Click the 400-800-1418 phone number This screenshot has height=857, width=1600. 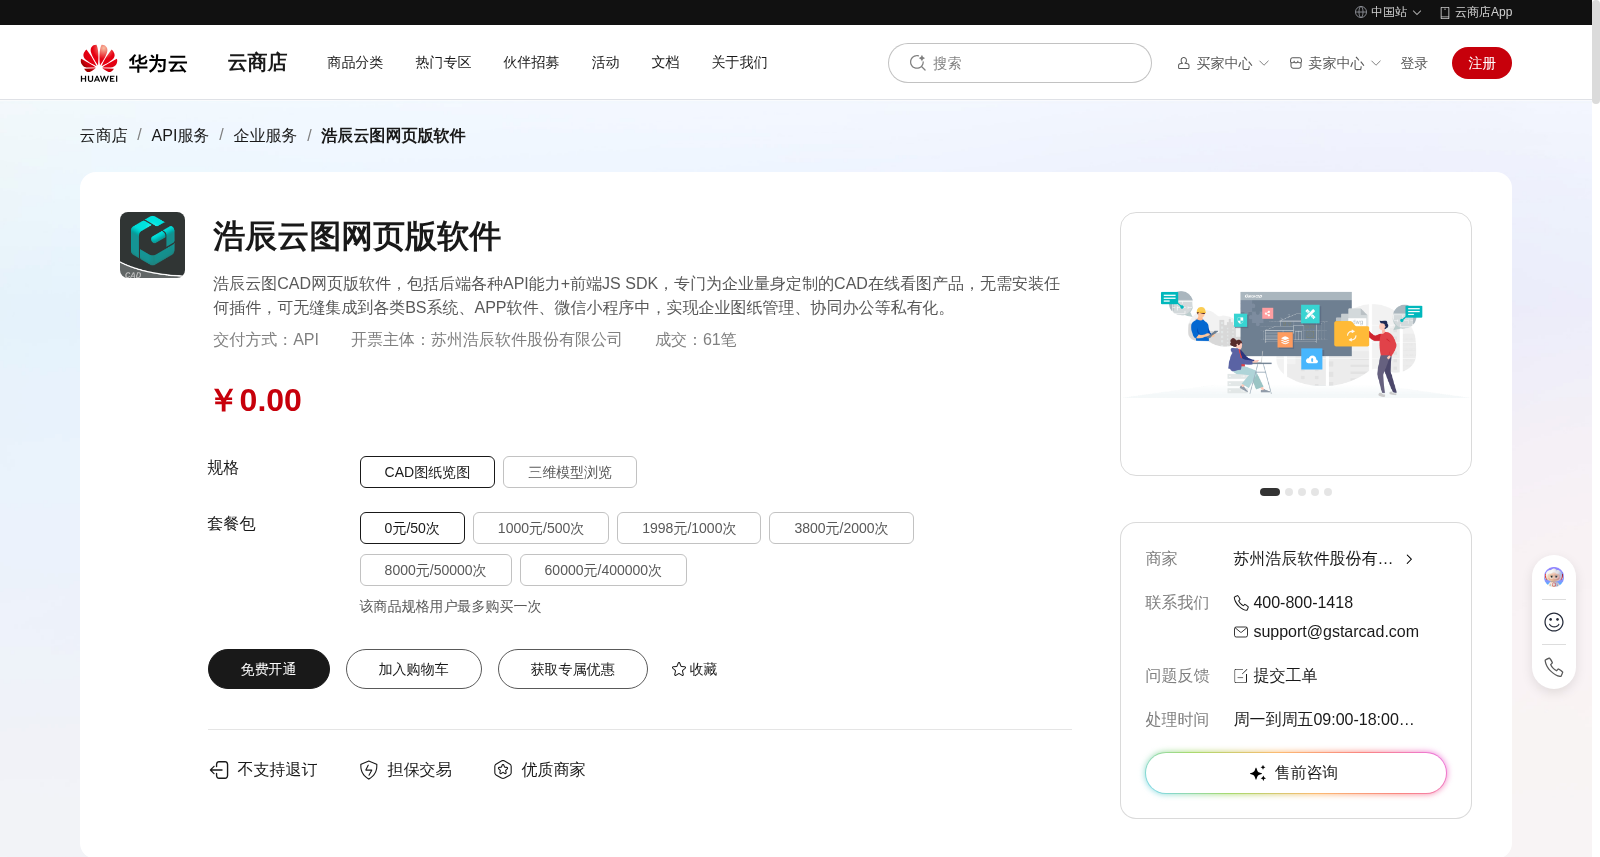coord(1303,603)
